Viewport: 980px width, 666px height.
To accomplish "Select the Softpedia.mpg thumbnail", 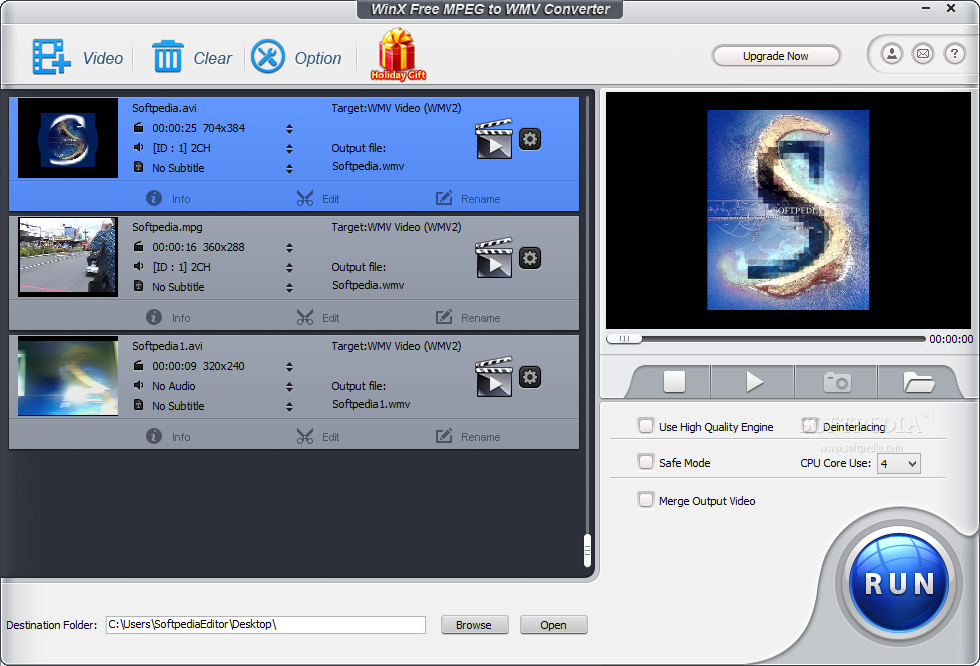I will click(68, 257).
